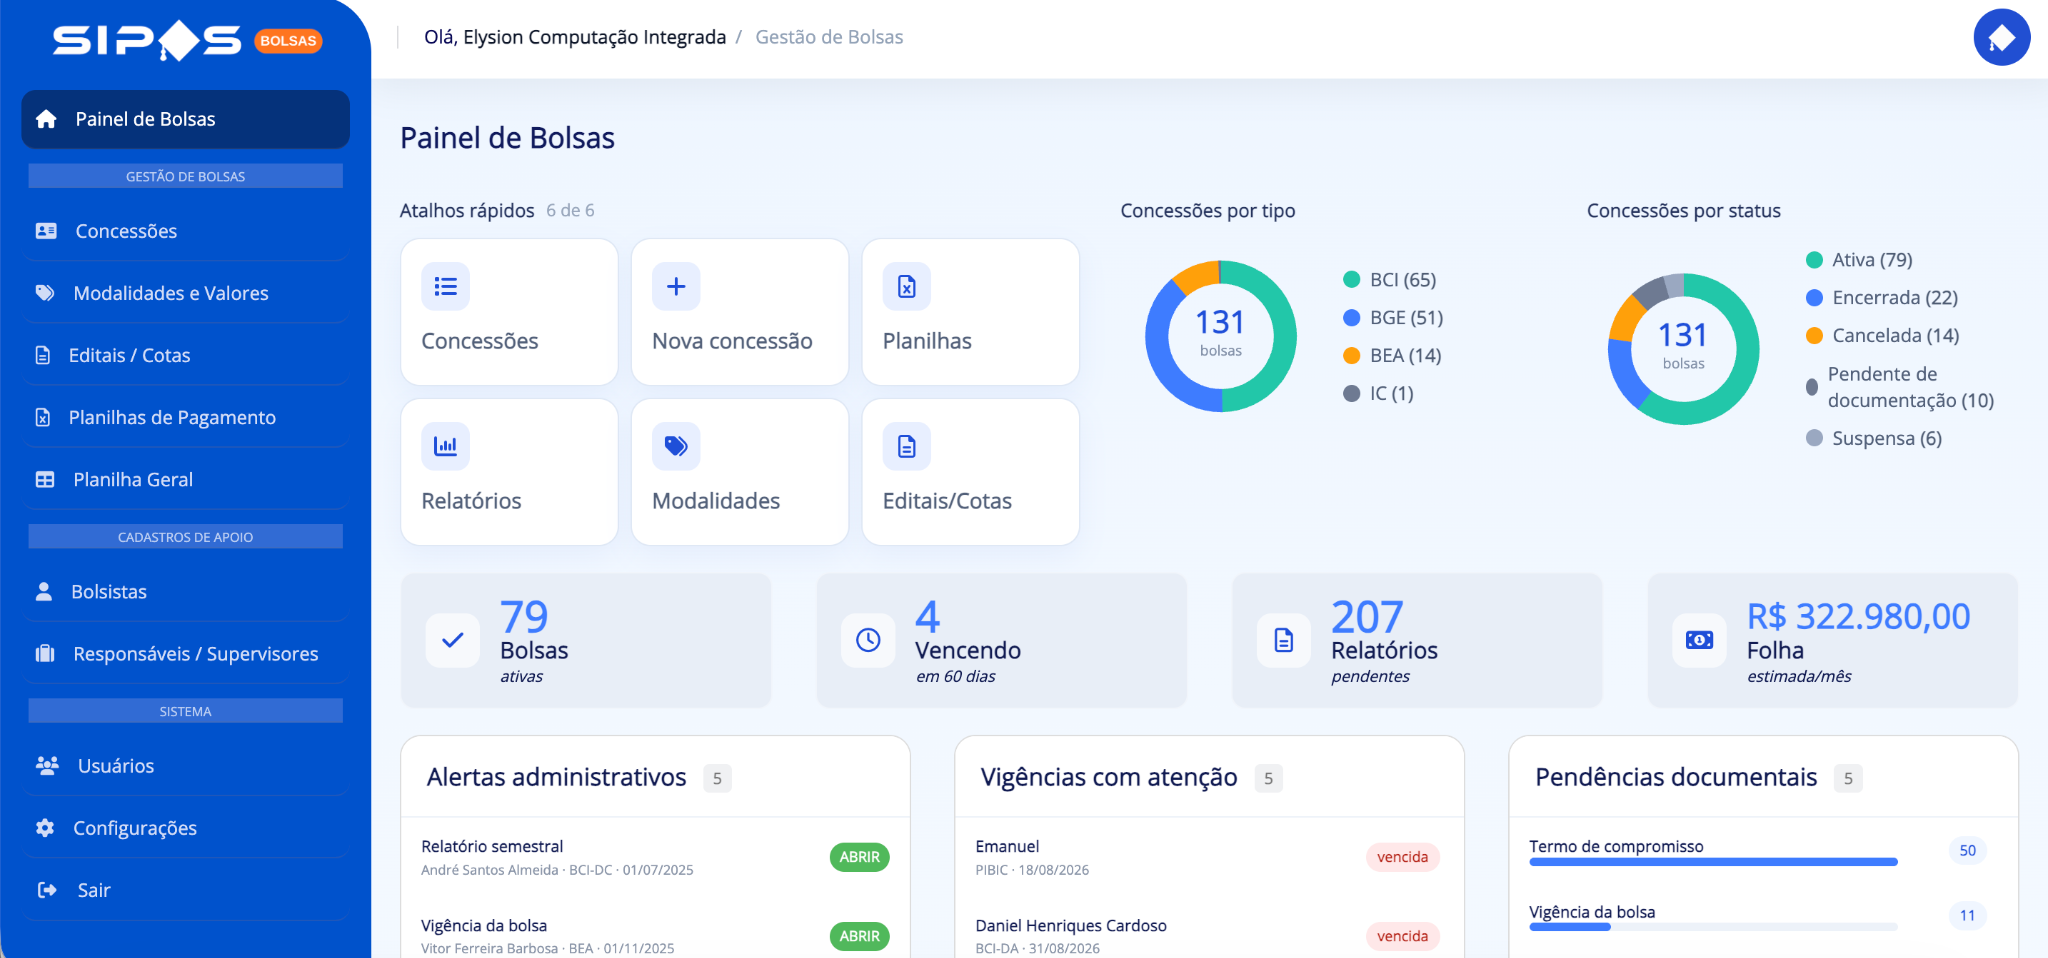2048x958 pixels.
Task: Click ABRIR for Relatório semestral alert
Action: click(x=860, y=857)
